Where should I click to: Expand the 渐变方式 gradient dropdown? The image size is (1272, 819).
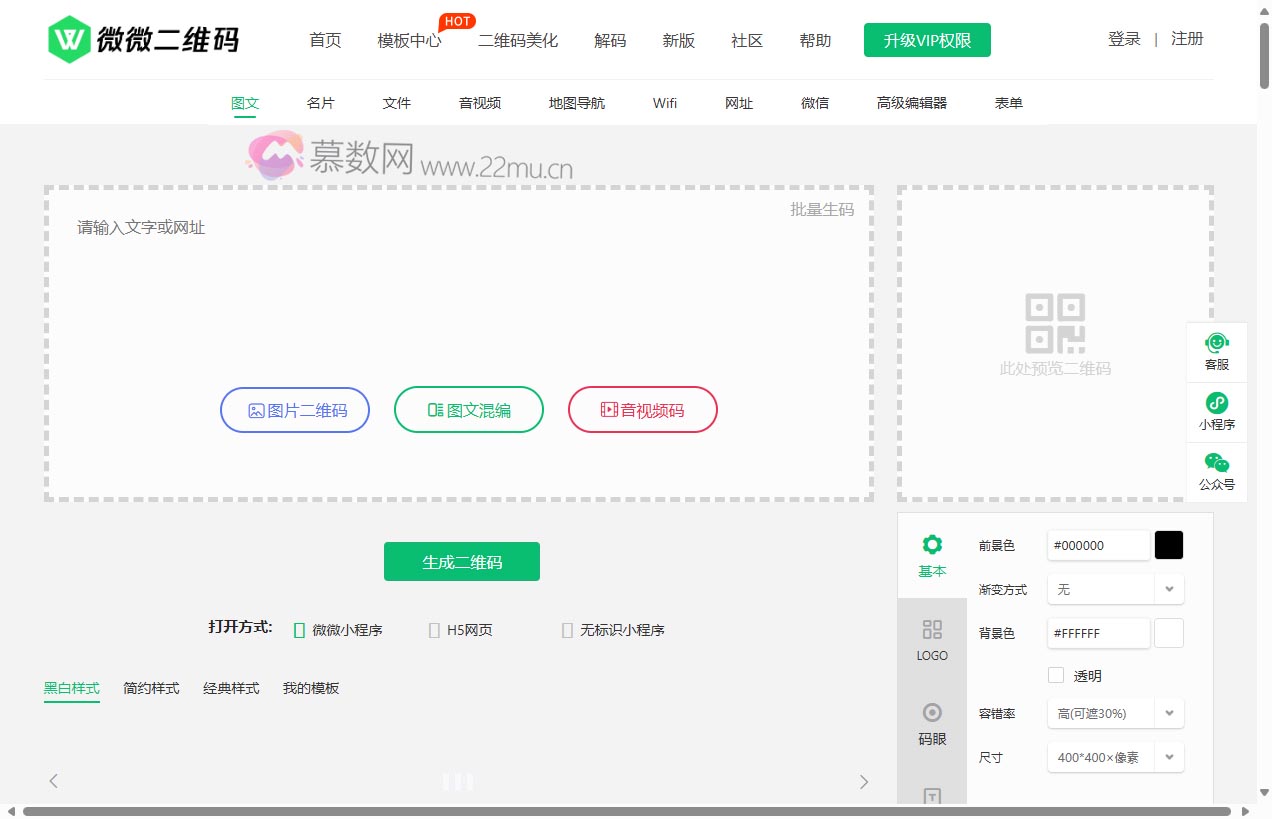click(1115, 589)
